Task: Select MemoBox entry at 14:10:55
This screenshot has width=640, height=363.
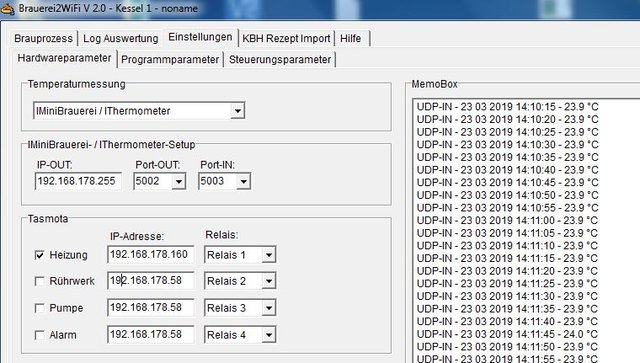Action: [507, 208]
